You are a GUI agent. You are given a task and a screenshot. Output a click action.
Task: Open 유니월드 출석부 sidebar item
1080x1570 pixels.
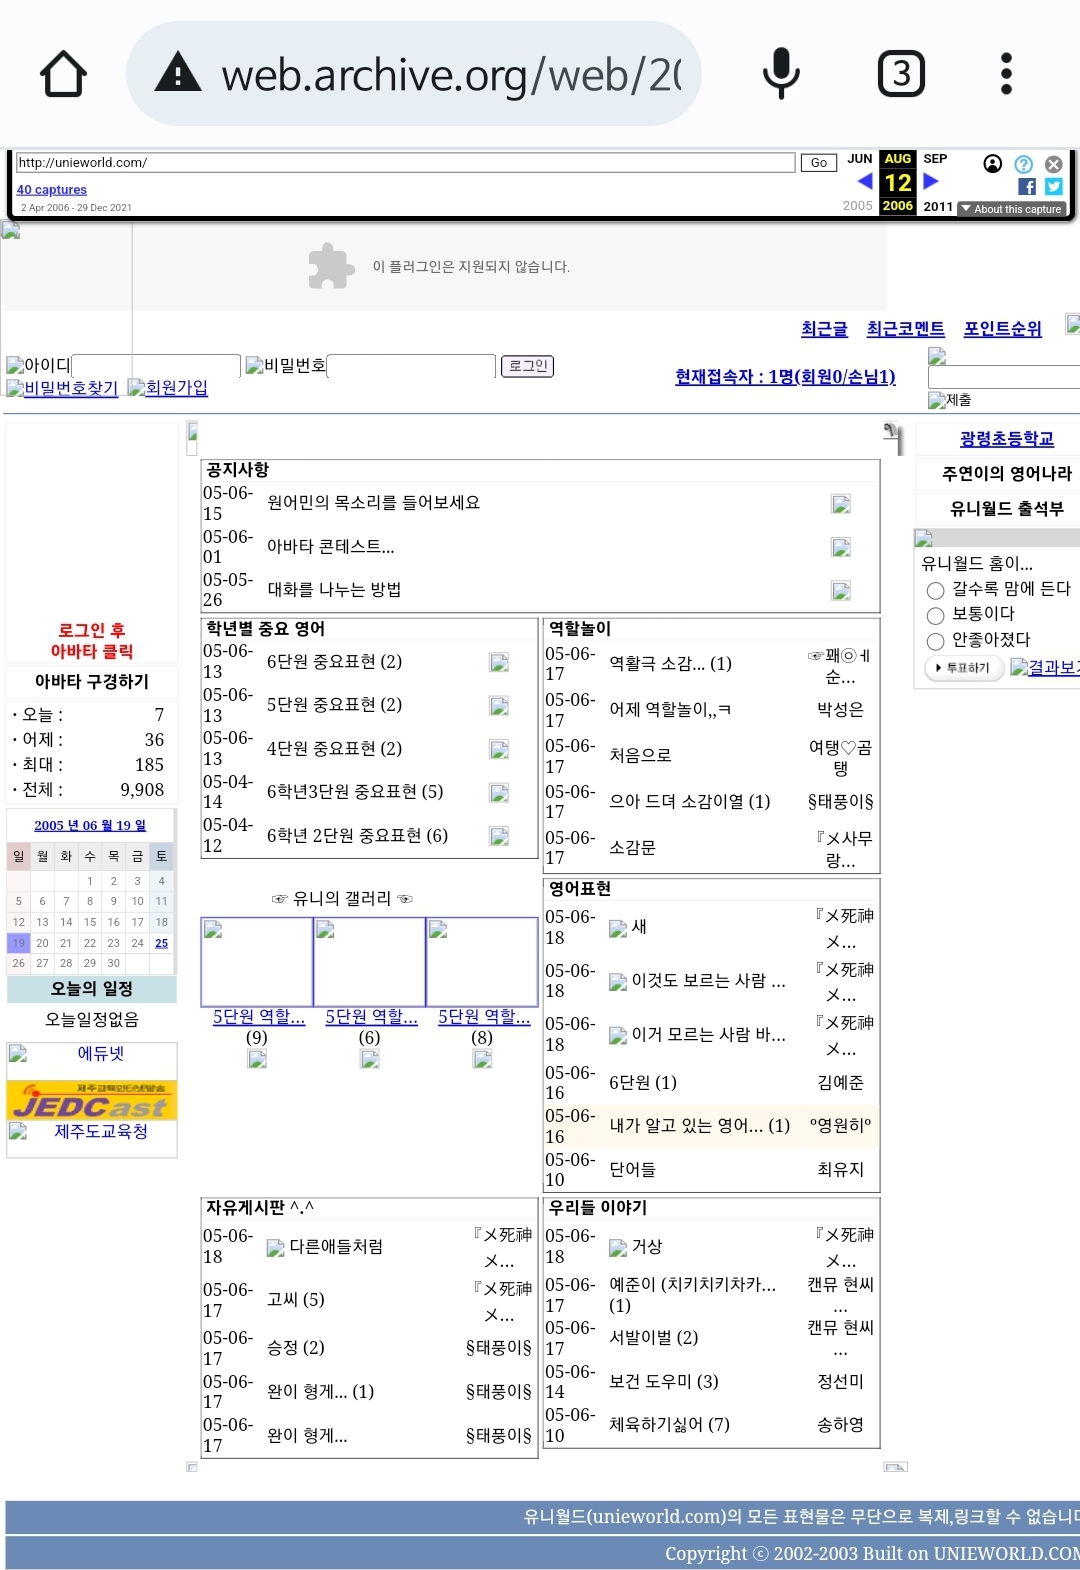(x=1006, y=508)
